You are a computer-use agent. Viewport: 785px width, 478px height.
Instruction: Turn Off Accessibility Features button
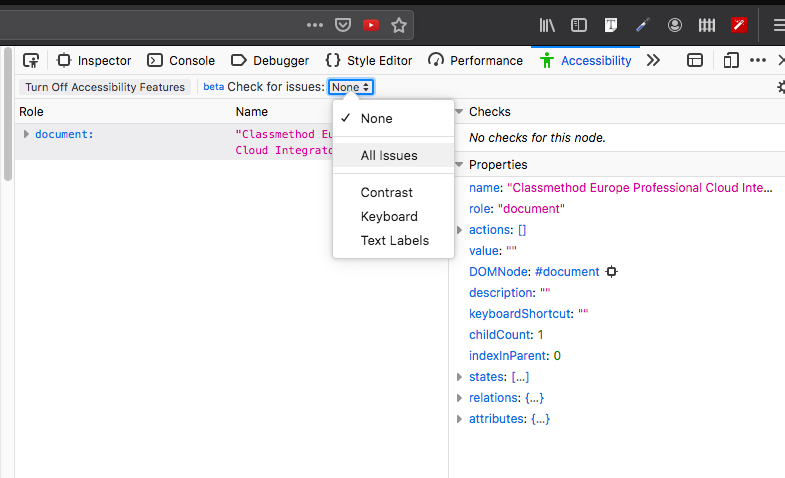(x=105, y=87)
